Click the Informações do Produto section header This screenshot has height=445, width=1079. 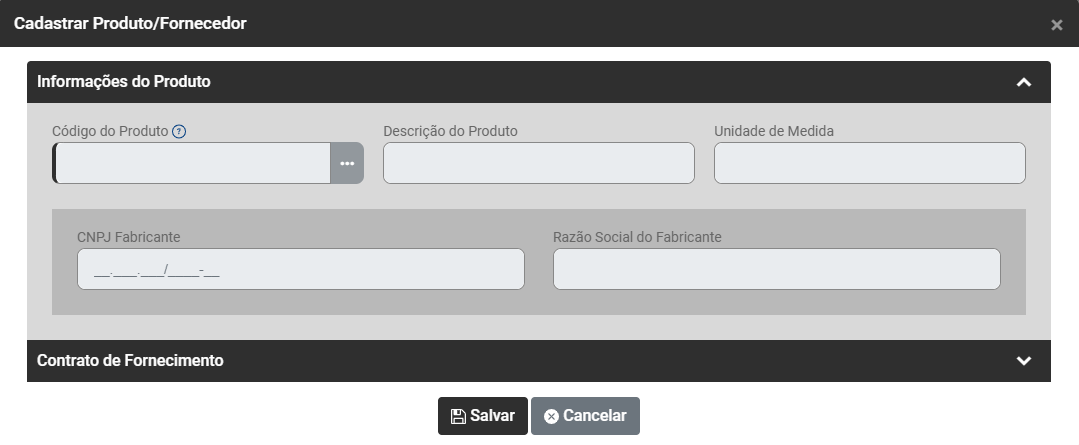pos(124,82)
